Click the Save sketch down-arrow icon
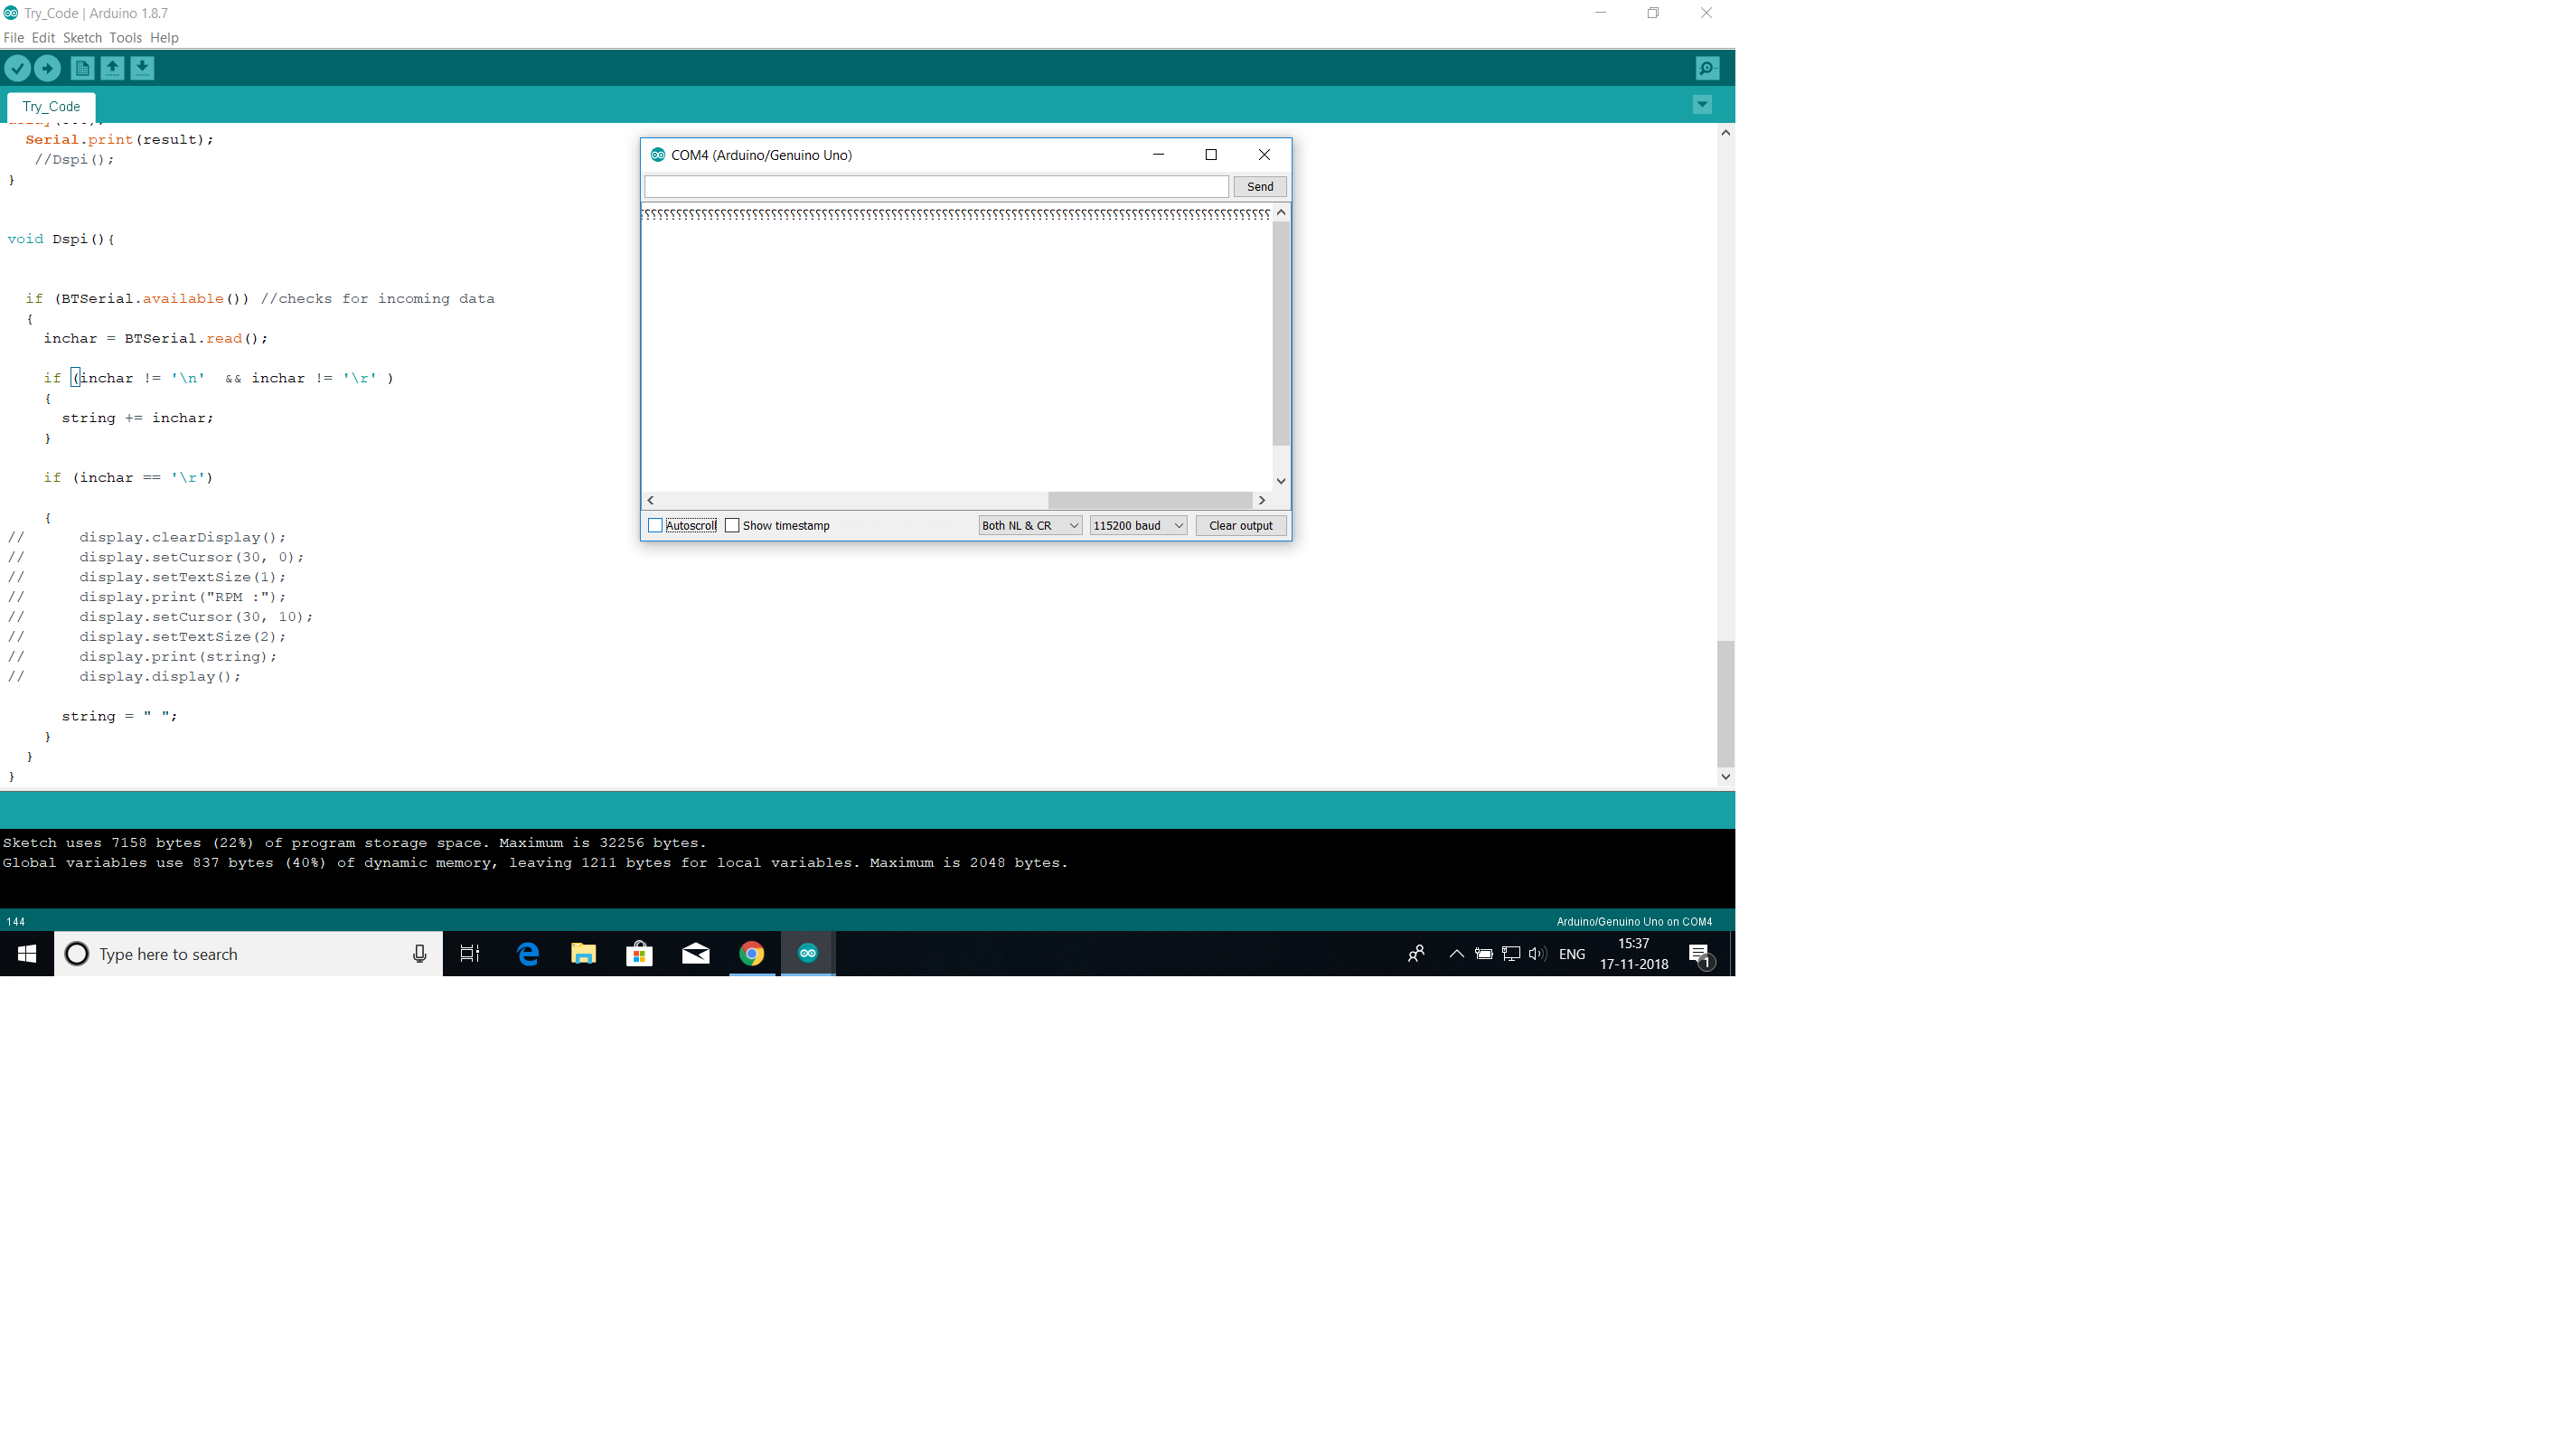This screenshot has height=1430, width=2576. click(142, 68)
